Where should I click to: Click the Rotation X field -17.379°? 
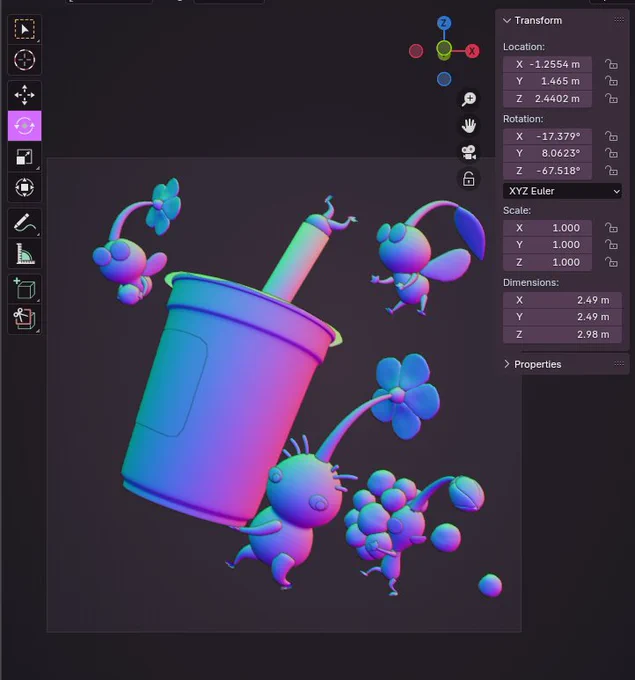pos(547,137)
